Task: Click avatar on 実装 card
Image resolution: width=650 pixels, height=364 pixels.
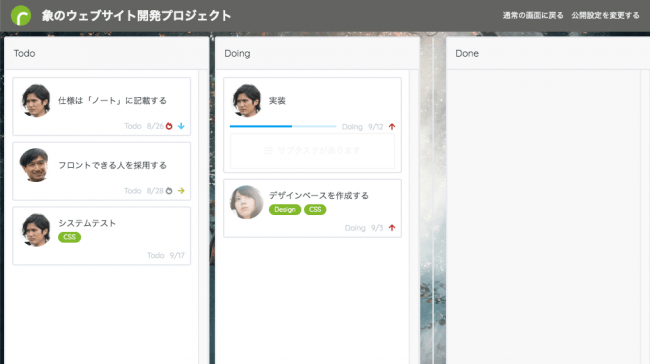Action: (247, 101)
